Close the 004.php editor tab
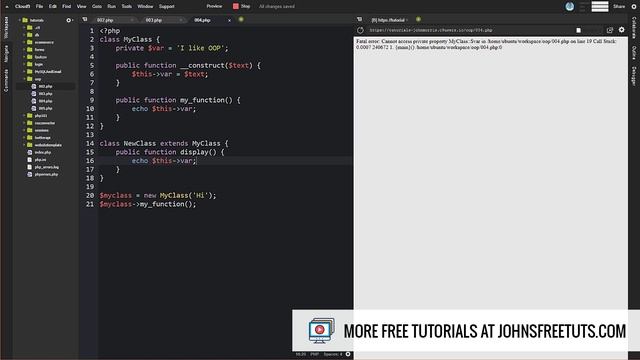This screenshot has height=360, width=640. point(229,20)
